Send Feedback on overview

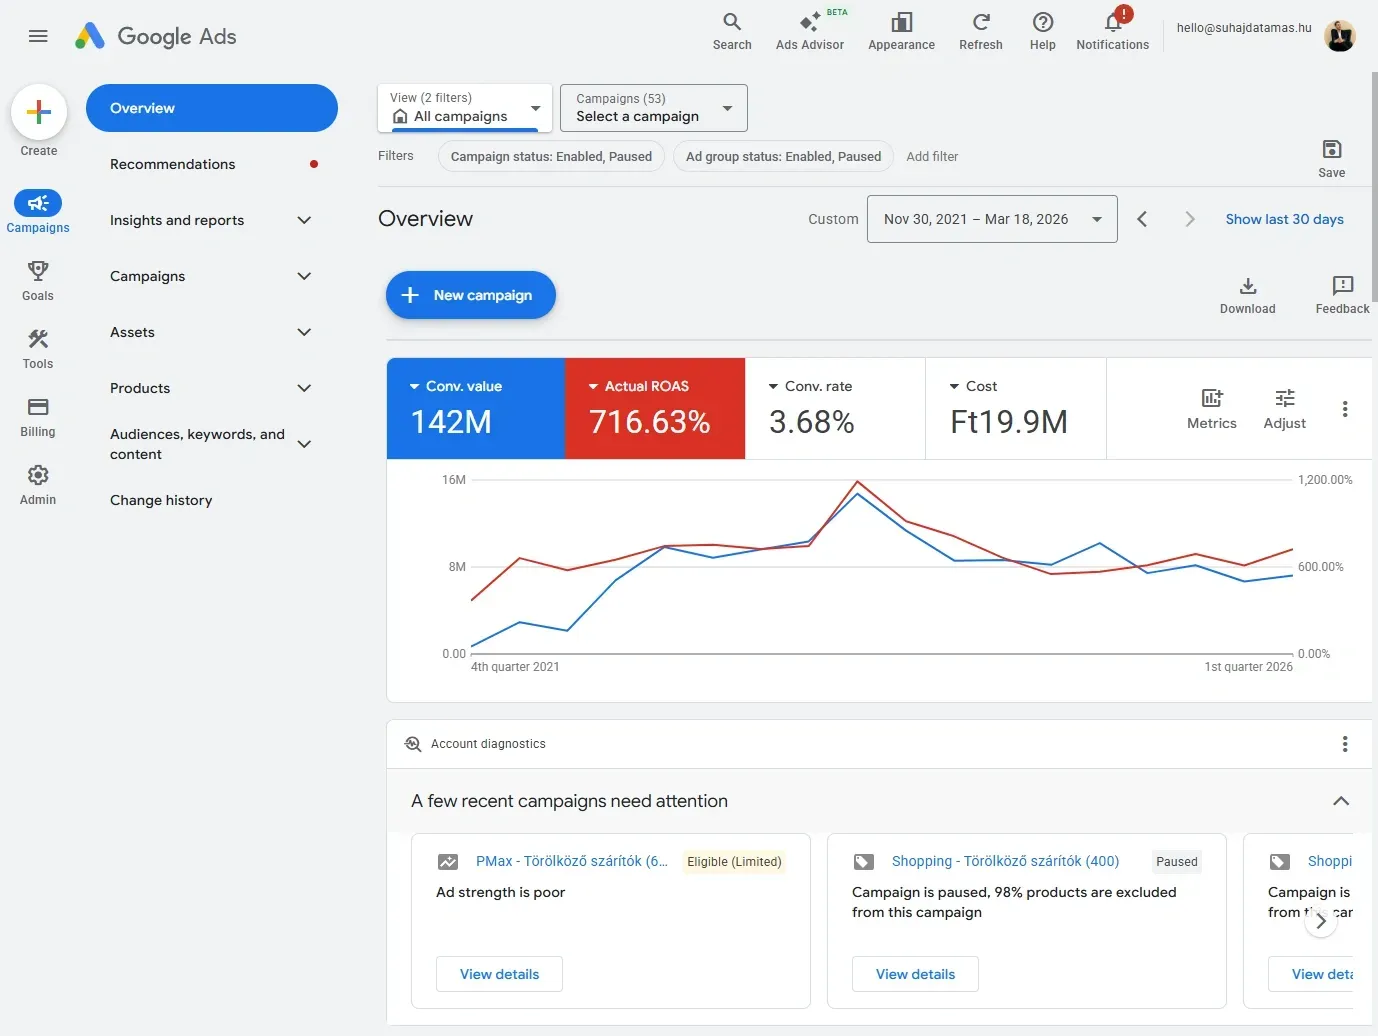click(x=1342, y=295)
